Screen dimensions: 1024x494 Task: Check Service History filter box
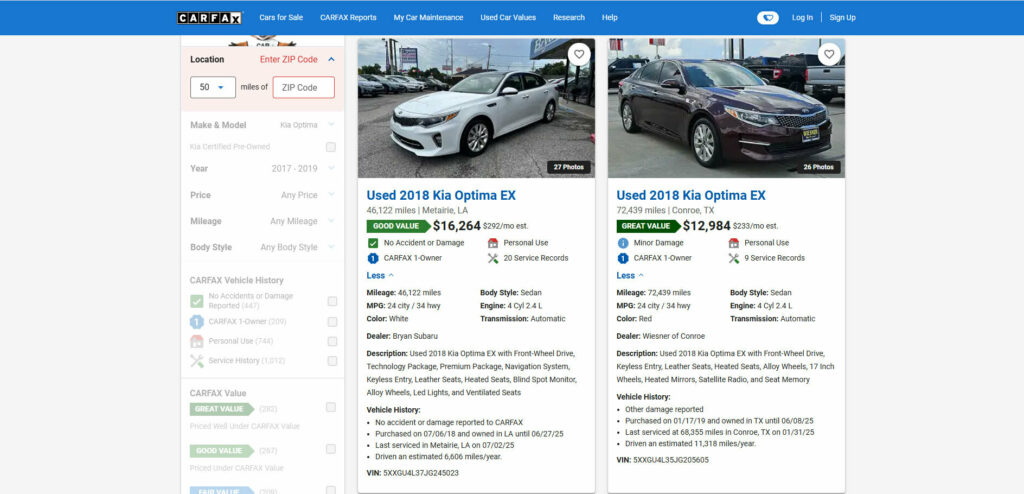coord(332,361)
